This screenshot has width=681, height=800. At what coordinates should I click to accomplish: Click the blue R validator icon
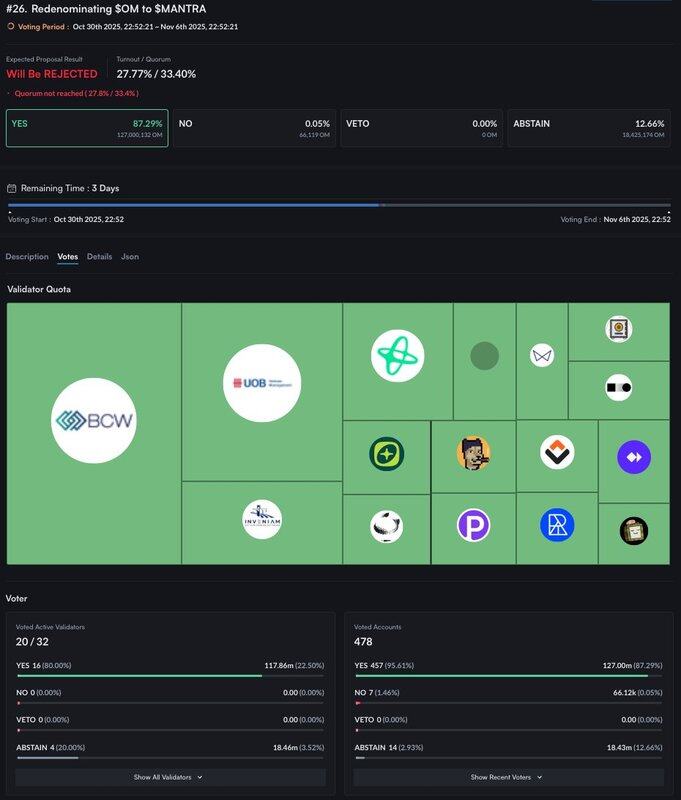tap(557, 525)
